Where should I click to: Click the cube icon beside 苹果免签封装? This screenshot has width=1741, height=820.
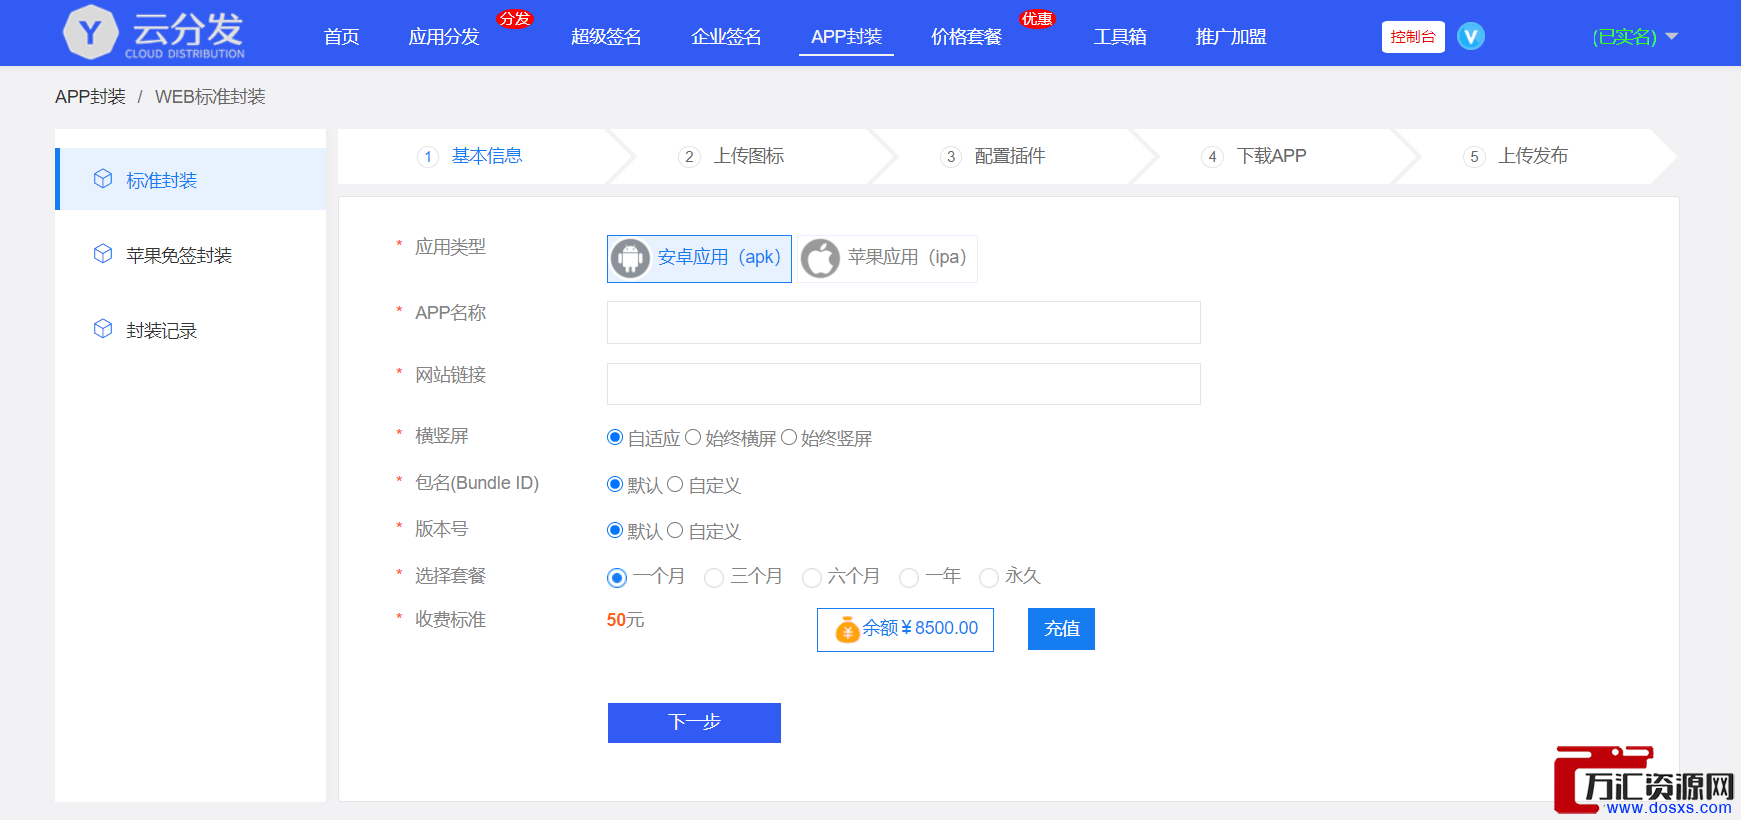click(x=103, y=254)
